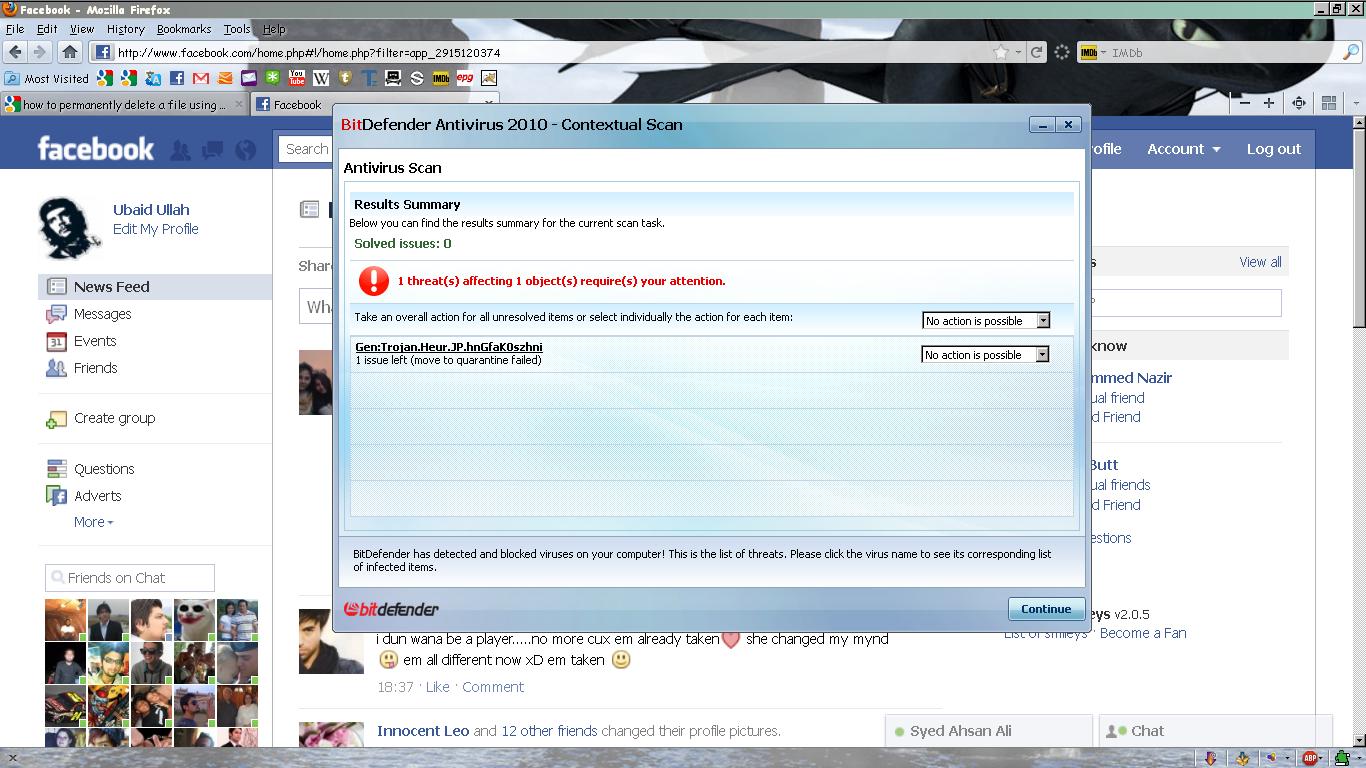This screenshot has height=768, width=1366.
Task: Click Comment under the 18:37 post
Action: coord(493,687)
